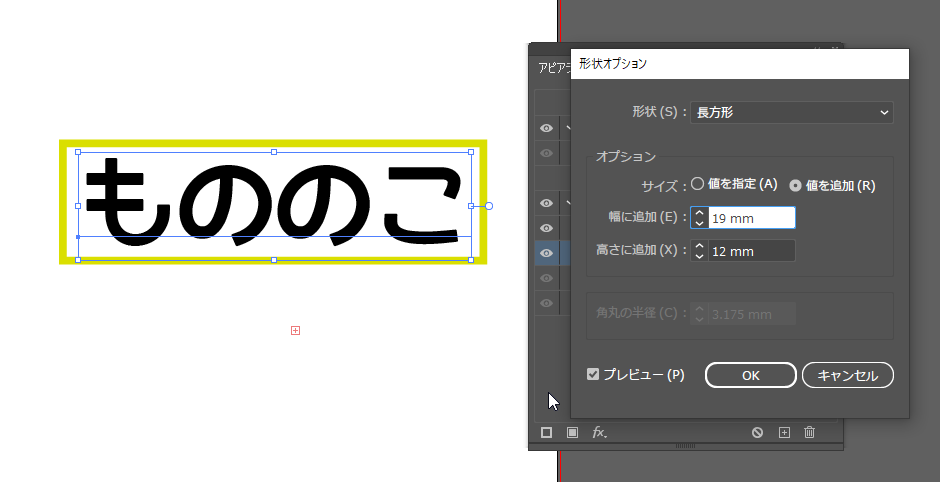Toggle the topmost eye icon in Appearance panel
Viewport: 940px width, 482px height.
(546, 128)
